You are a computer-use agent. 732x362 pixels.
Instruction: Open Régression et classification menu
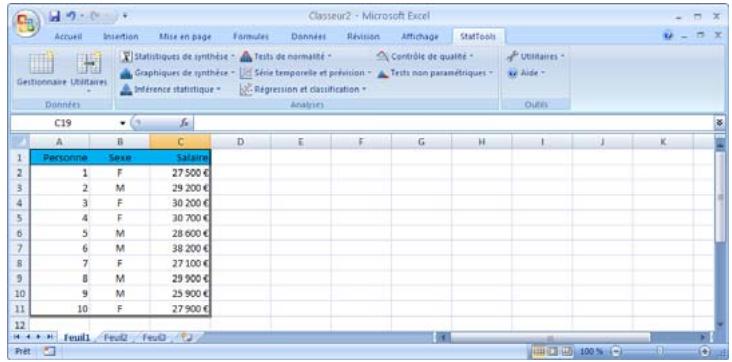303,89
